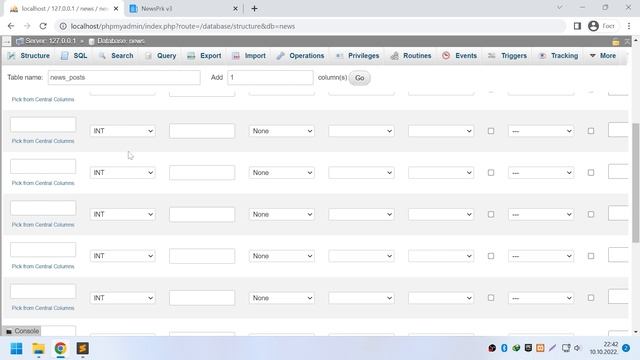Click Pick from Central Columns in topmost complete row
This screenshot has width=640, height=360.
(x=43, y=141)
